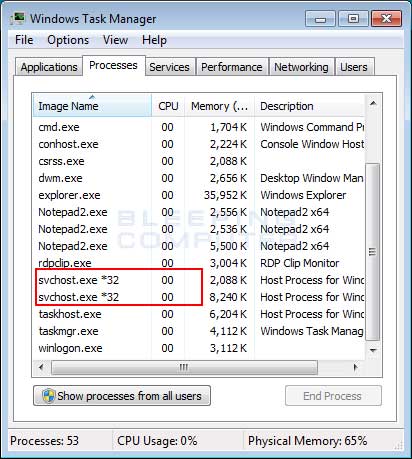
Task: Click the horizontal scrollbar left arrow
Action: (41, 367)
